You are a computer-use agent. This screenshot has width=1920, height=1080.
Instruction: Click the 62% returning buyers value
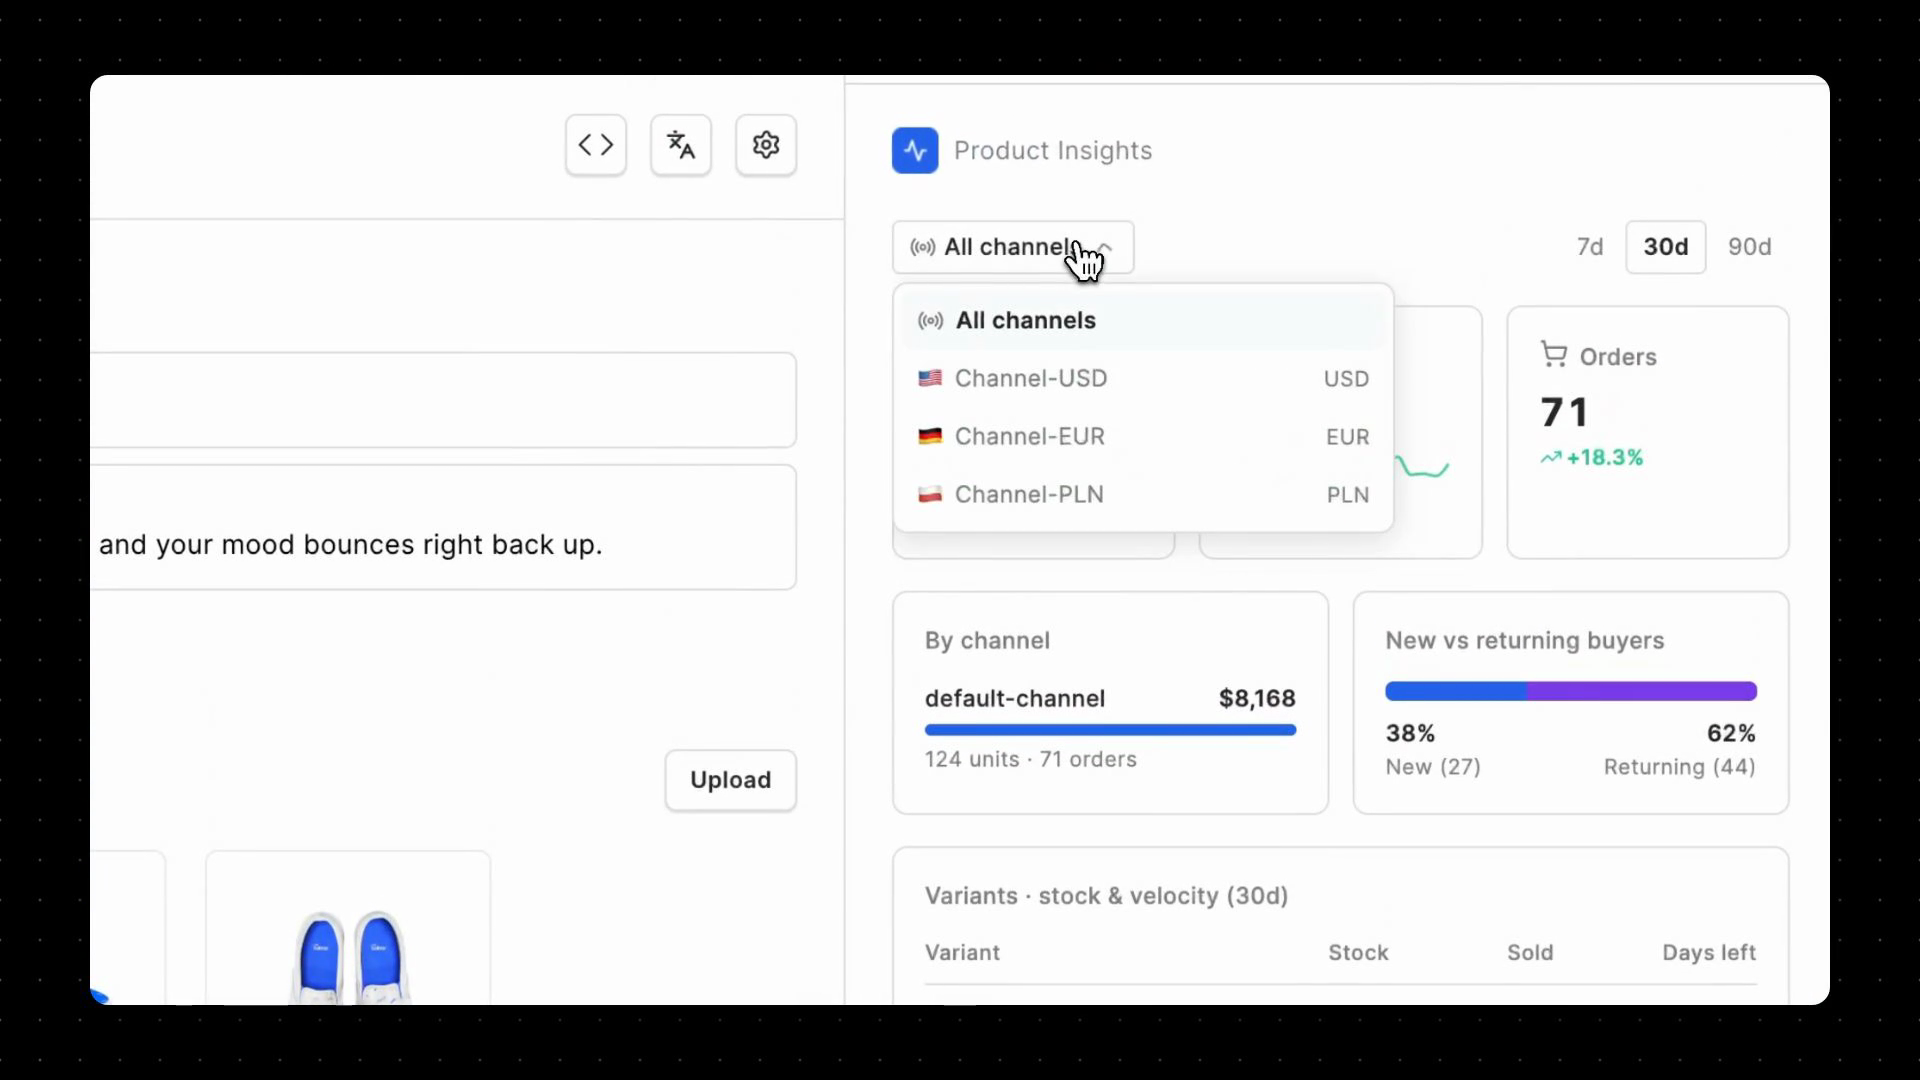tap(1731, 733)
